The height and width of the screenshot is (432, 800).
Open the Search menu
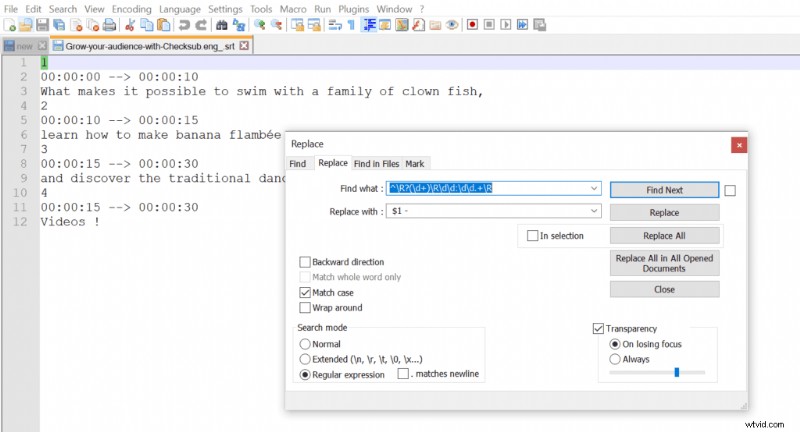pyautogui.click(x=63, y=9)
